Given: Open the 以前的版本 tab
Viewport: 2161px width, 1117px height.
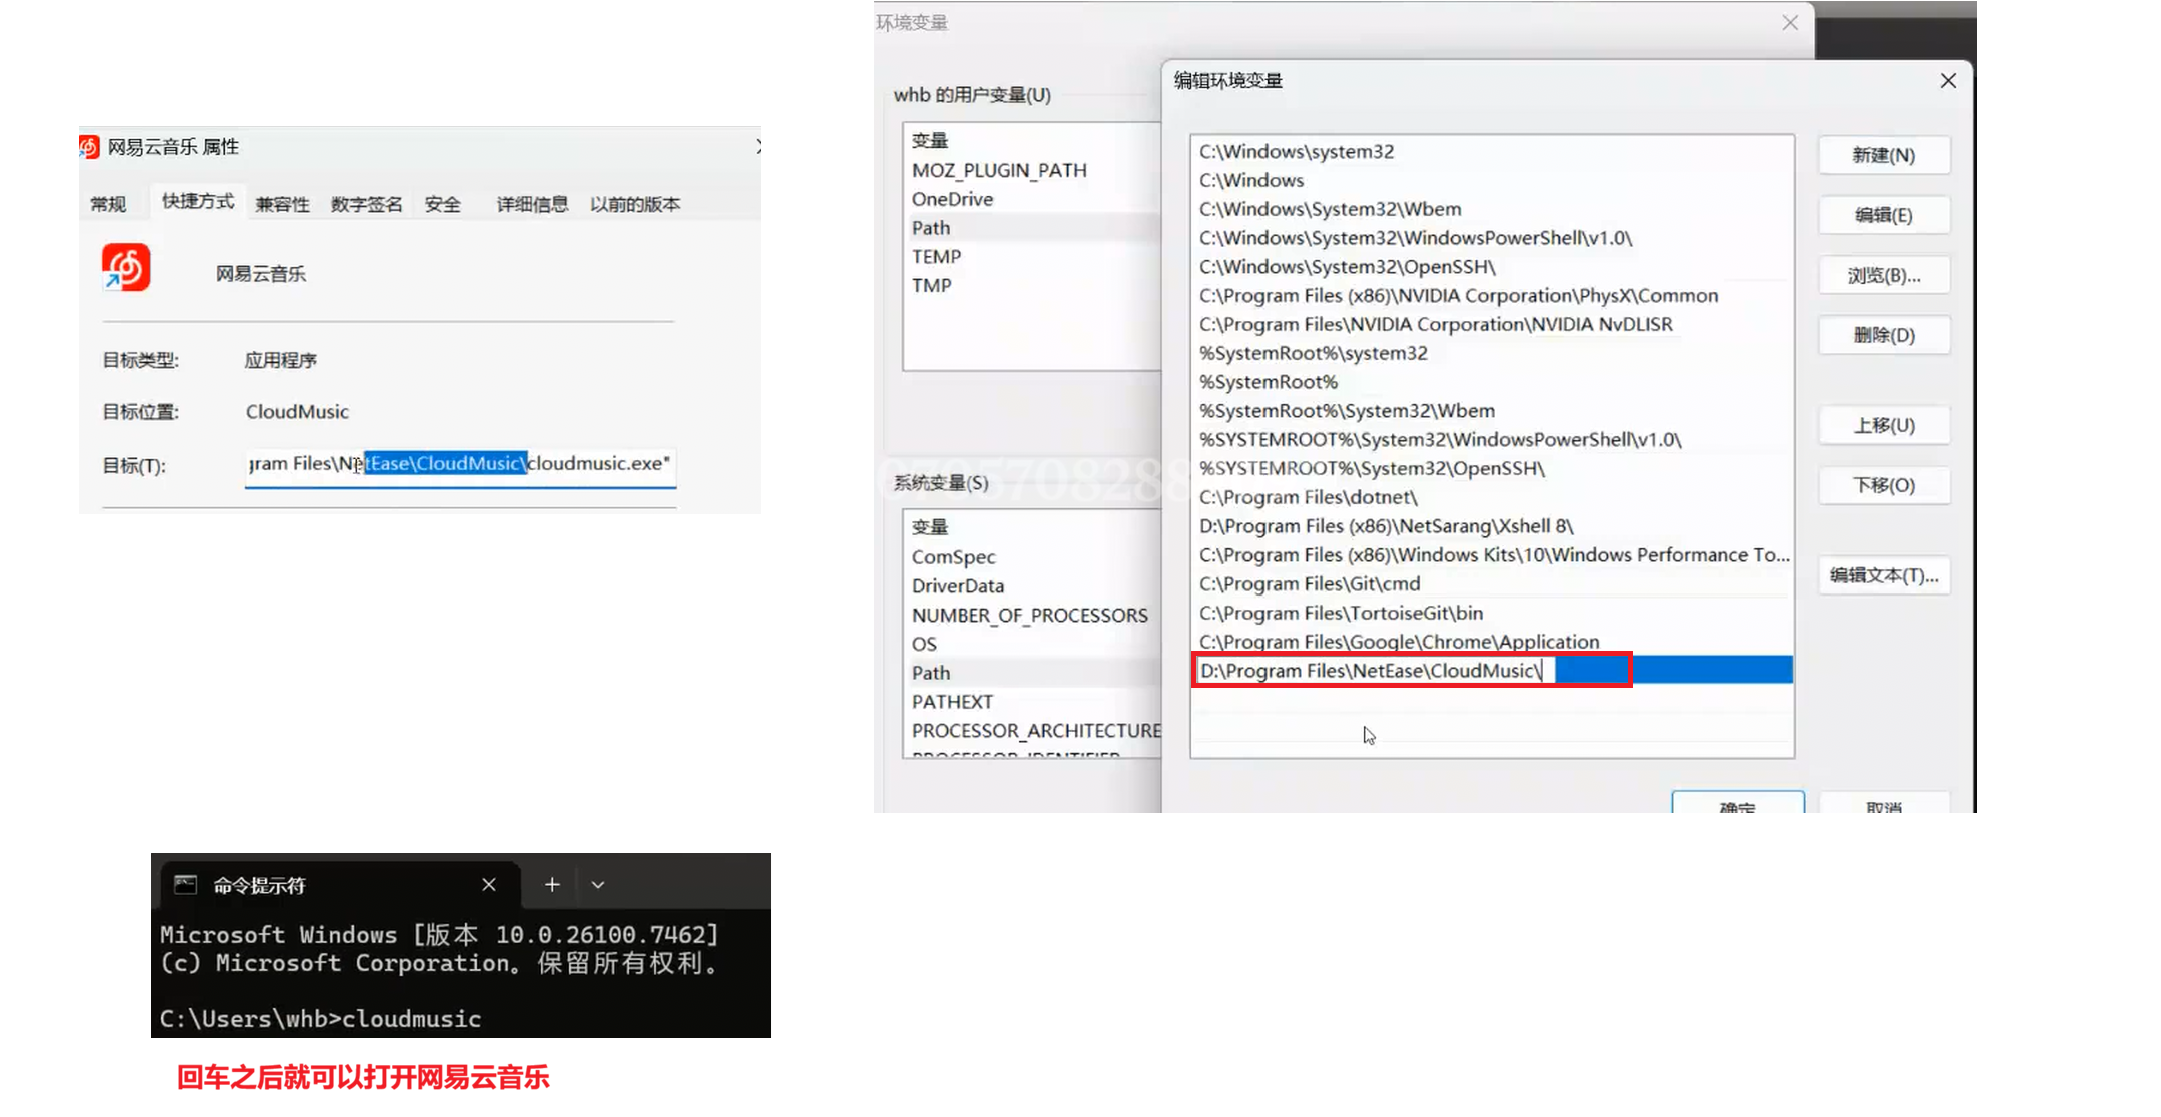Looking at the screenshot, I should click(635, 204).
